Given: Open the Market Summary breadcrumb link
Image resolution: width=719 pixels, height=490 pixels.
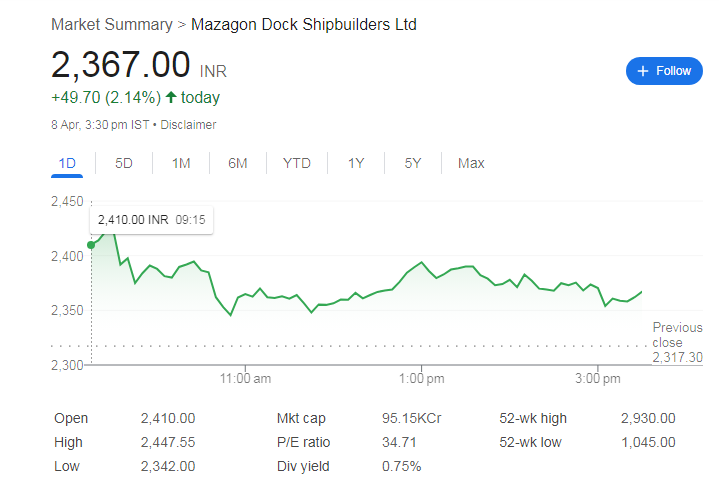Looking at the screenshot, I should click(x=111, y=24).
